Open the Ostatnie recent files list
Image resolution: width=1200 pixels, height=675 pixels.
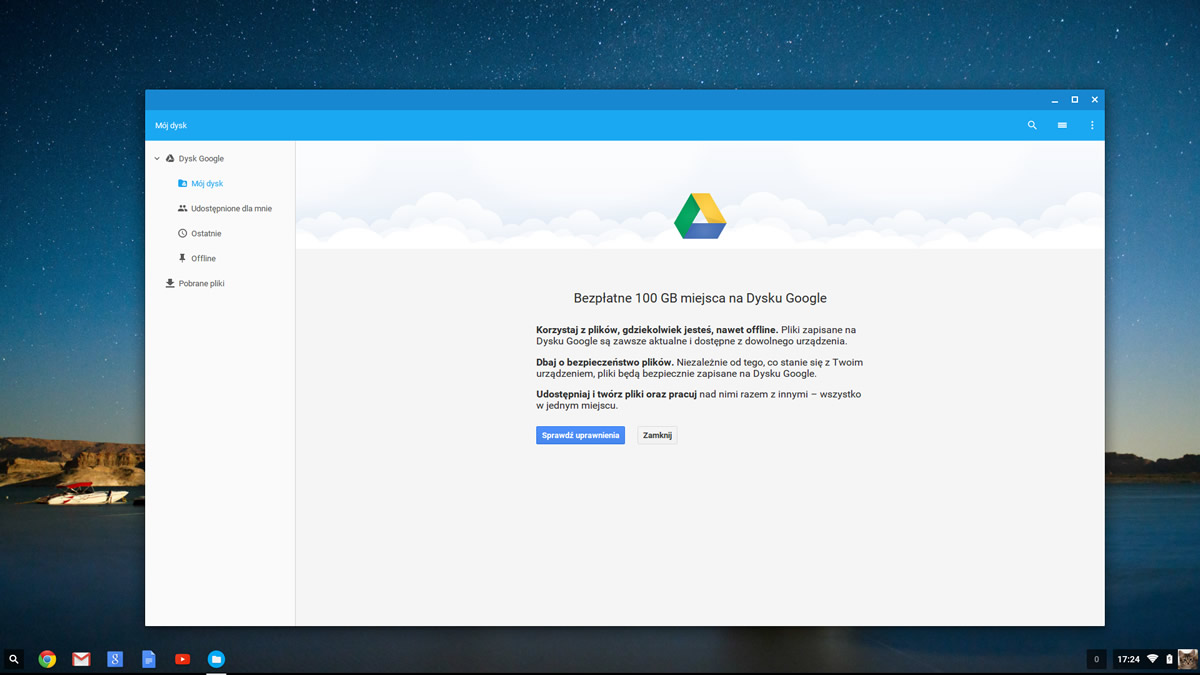tap(206, 233)
